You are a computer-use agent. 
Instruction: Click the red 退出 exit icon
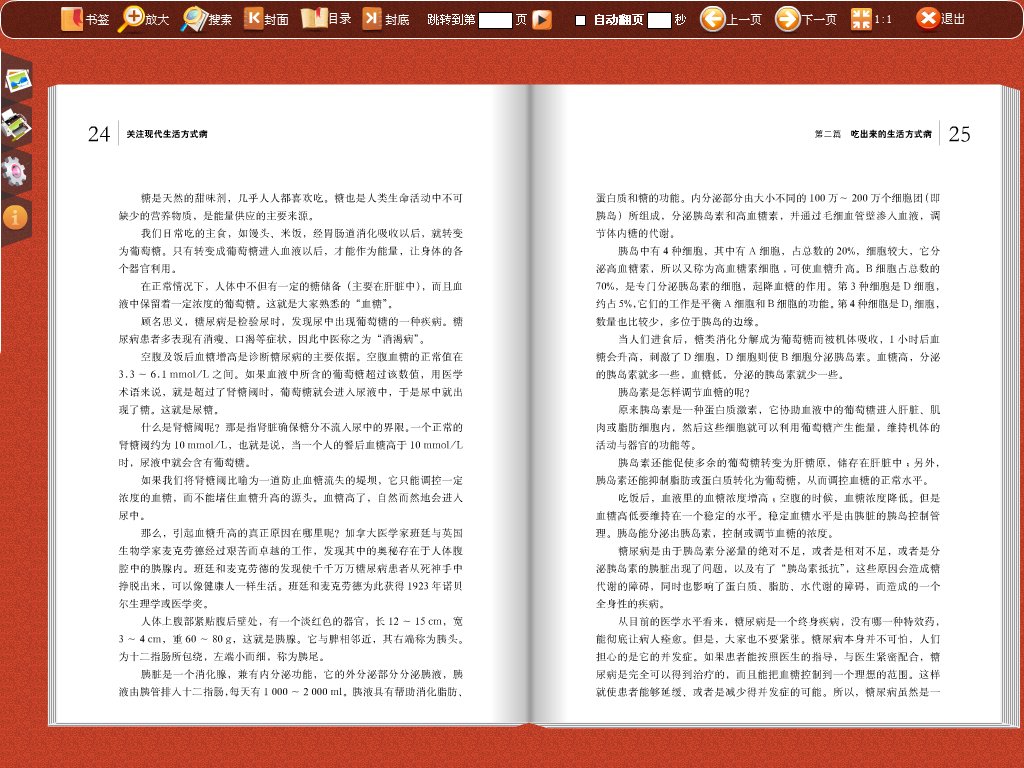[x=927, y=18]
